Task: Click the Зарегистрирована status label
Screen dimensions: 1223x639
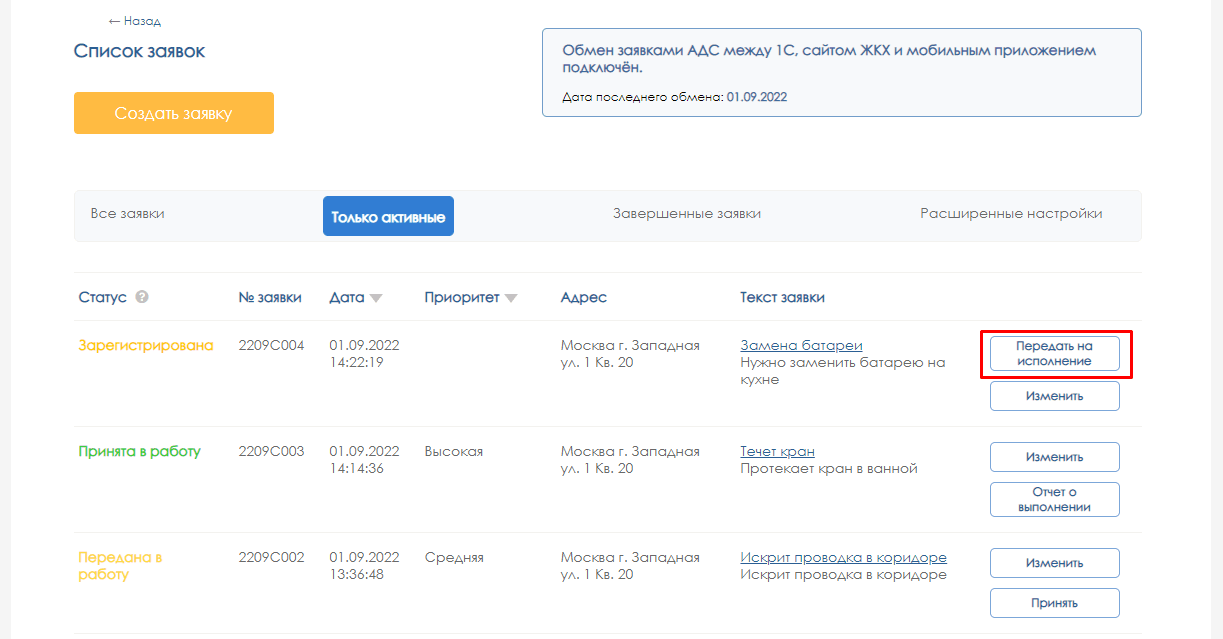Action: (x=146, y=345)
